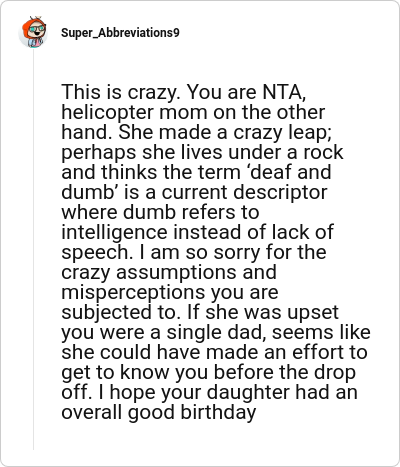This screenshot has width=400, height=467.
Task: Click the comment's first line 'This is crazy'
Action: 119,92
